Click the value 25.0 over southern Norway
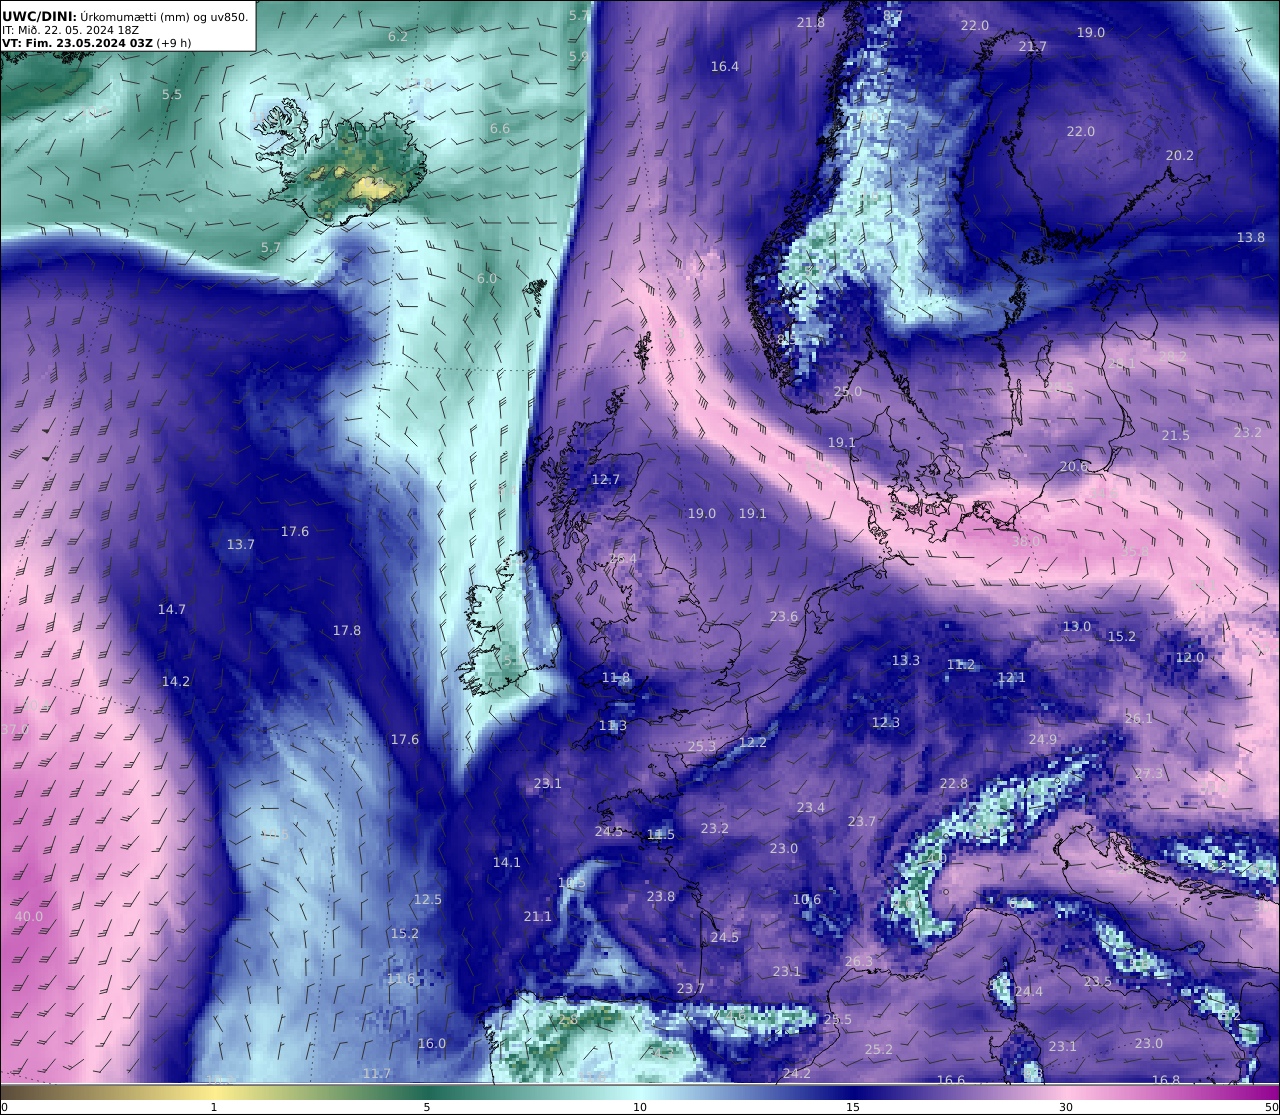 848,391
